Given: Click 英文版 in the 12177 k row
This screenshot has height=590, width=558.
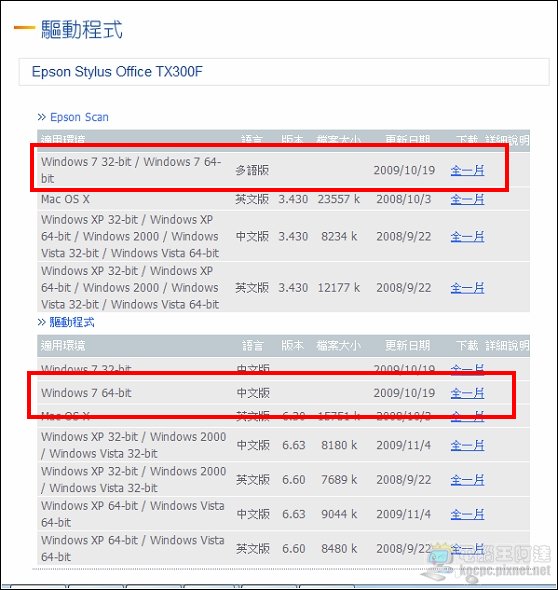Looking at the screenshot, I should [252, 288].
